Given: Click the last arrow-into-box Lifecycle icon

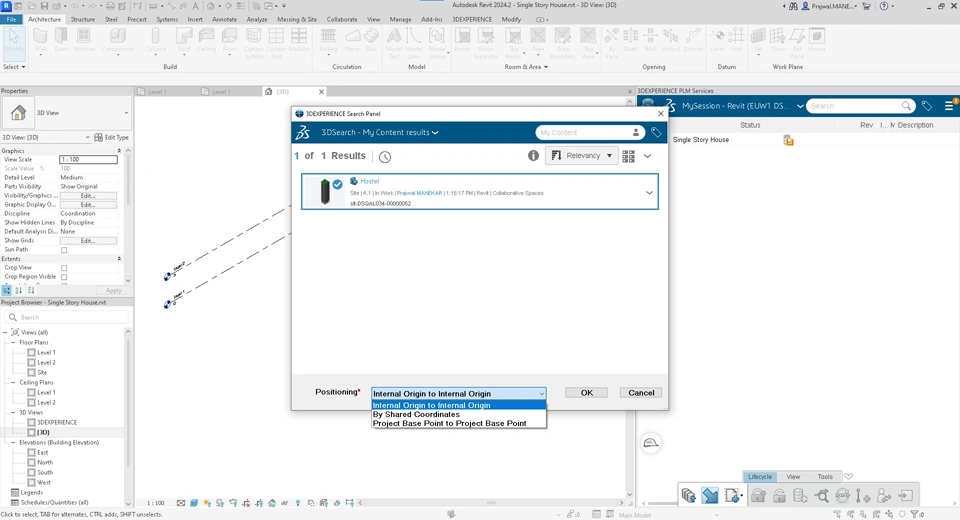Looking at the screenshot, I should tap(906, 495).
